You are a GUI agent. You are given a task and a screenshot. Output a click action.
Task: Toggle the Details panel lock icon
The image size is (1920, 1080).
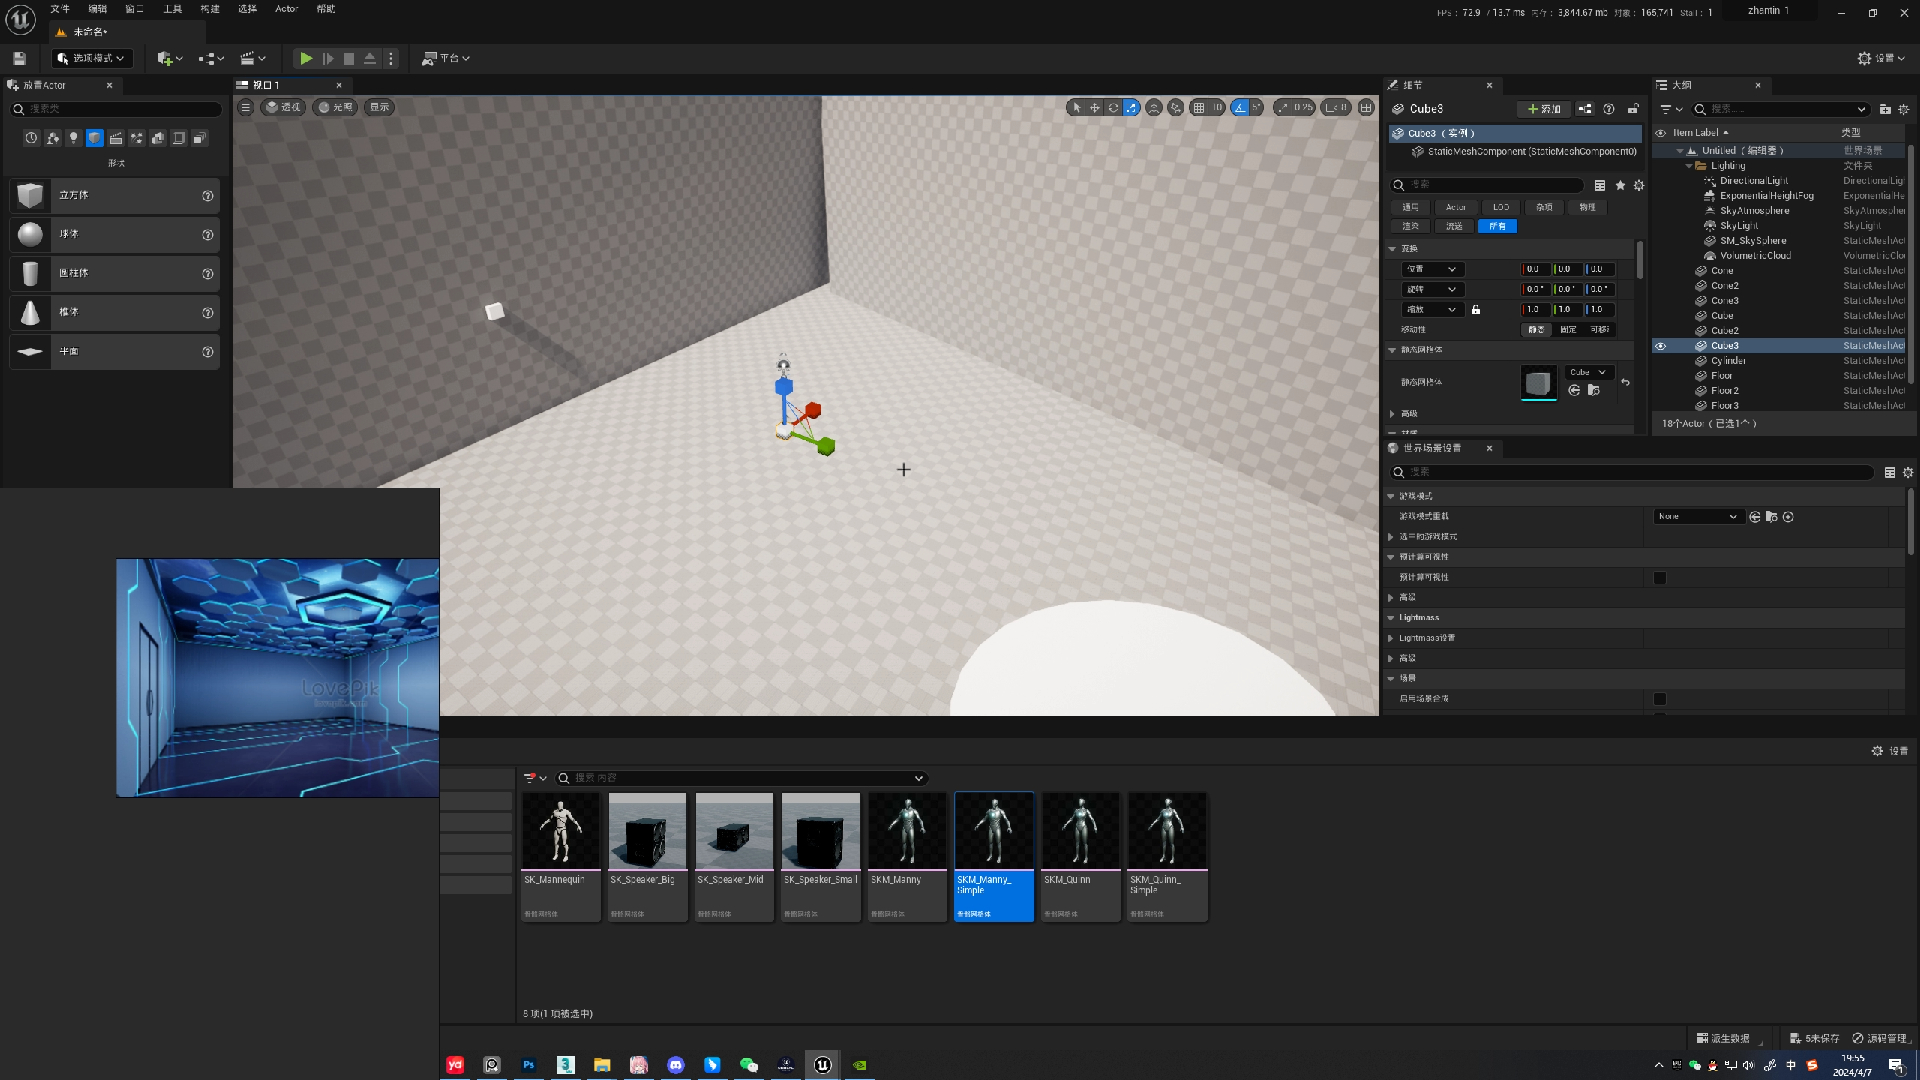[1633, 109]
